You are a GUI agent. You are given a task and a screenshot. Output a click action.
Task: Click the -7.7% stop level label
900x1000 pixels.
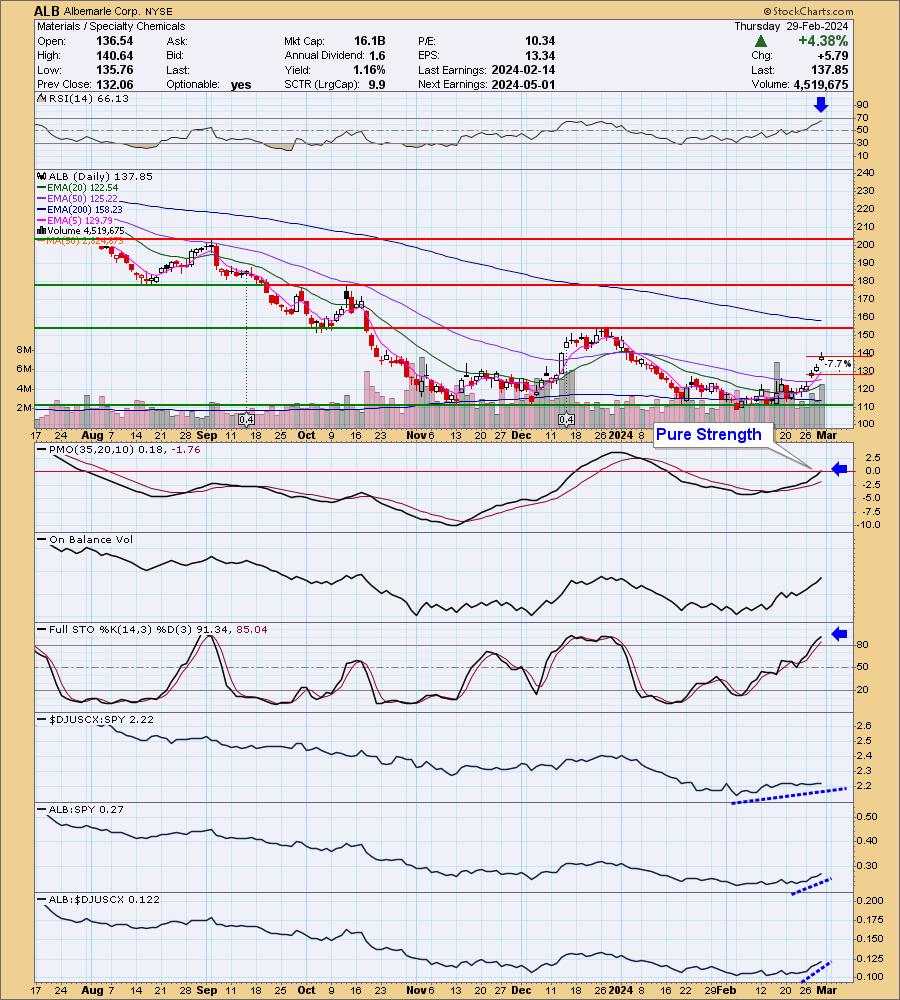point(838,364)
